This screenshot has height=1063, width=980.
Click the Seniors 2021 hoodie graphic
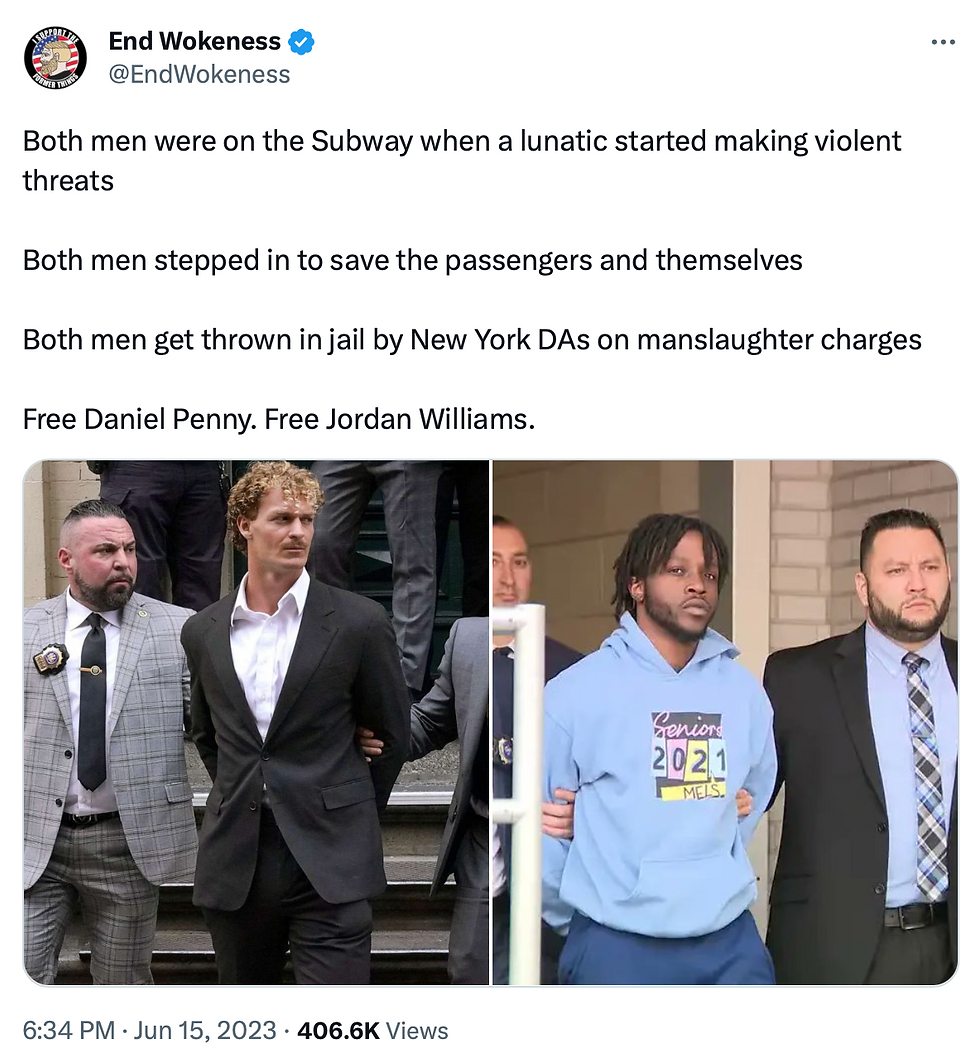point(689,755)
